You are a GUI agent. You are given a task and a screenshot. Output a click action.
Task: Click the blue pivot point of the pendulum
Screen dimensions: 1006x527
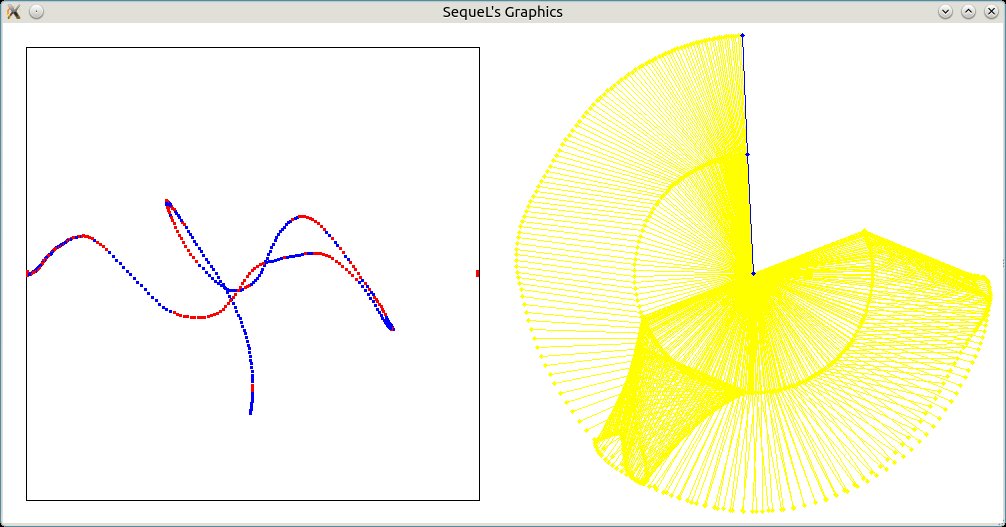(753, 273)
